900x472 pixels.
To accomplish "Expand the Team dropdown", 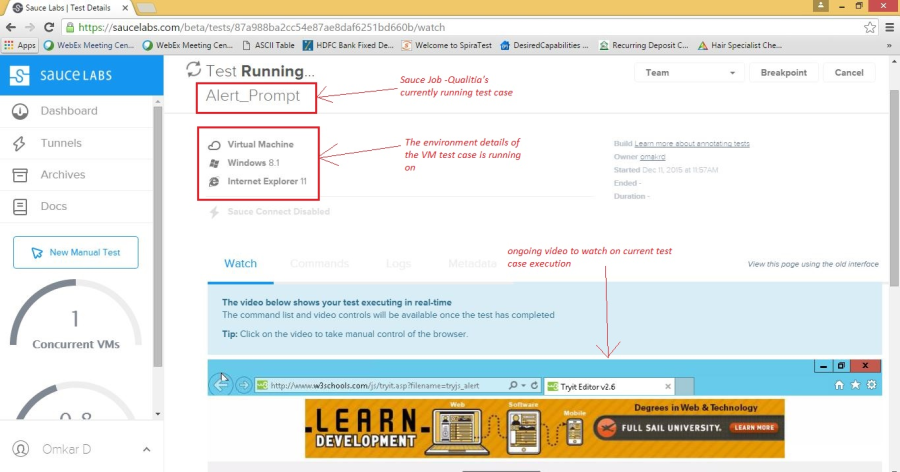I will (x=690, y=73).
